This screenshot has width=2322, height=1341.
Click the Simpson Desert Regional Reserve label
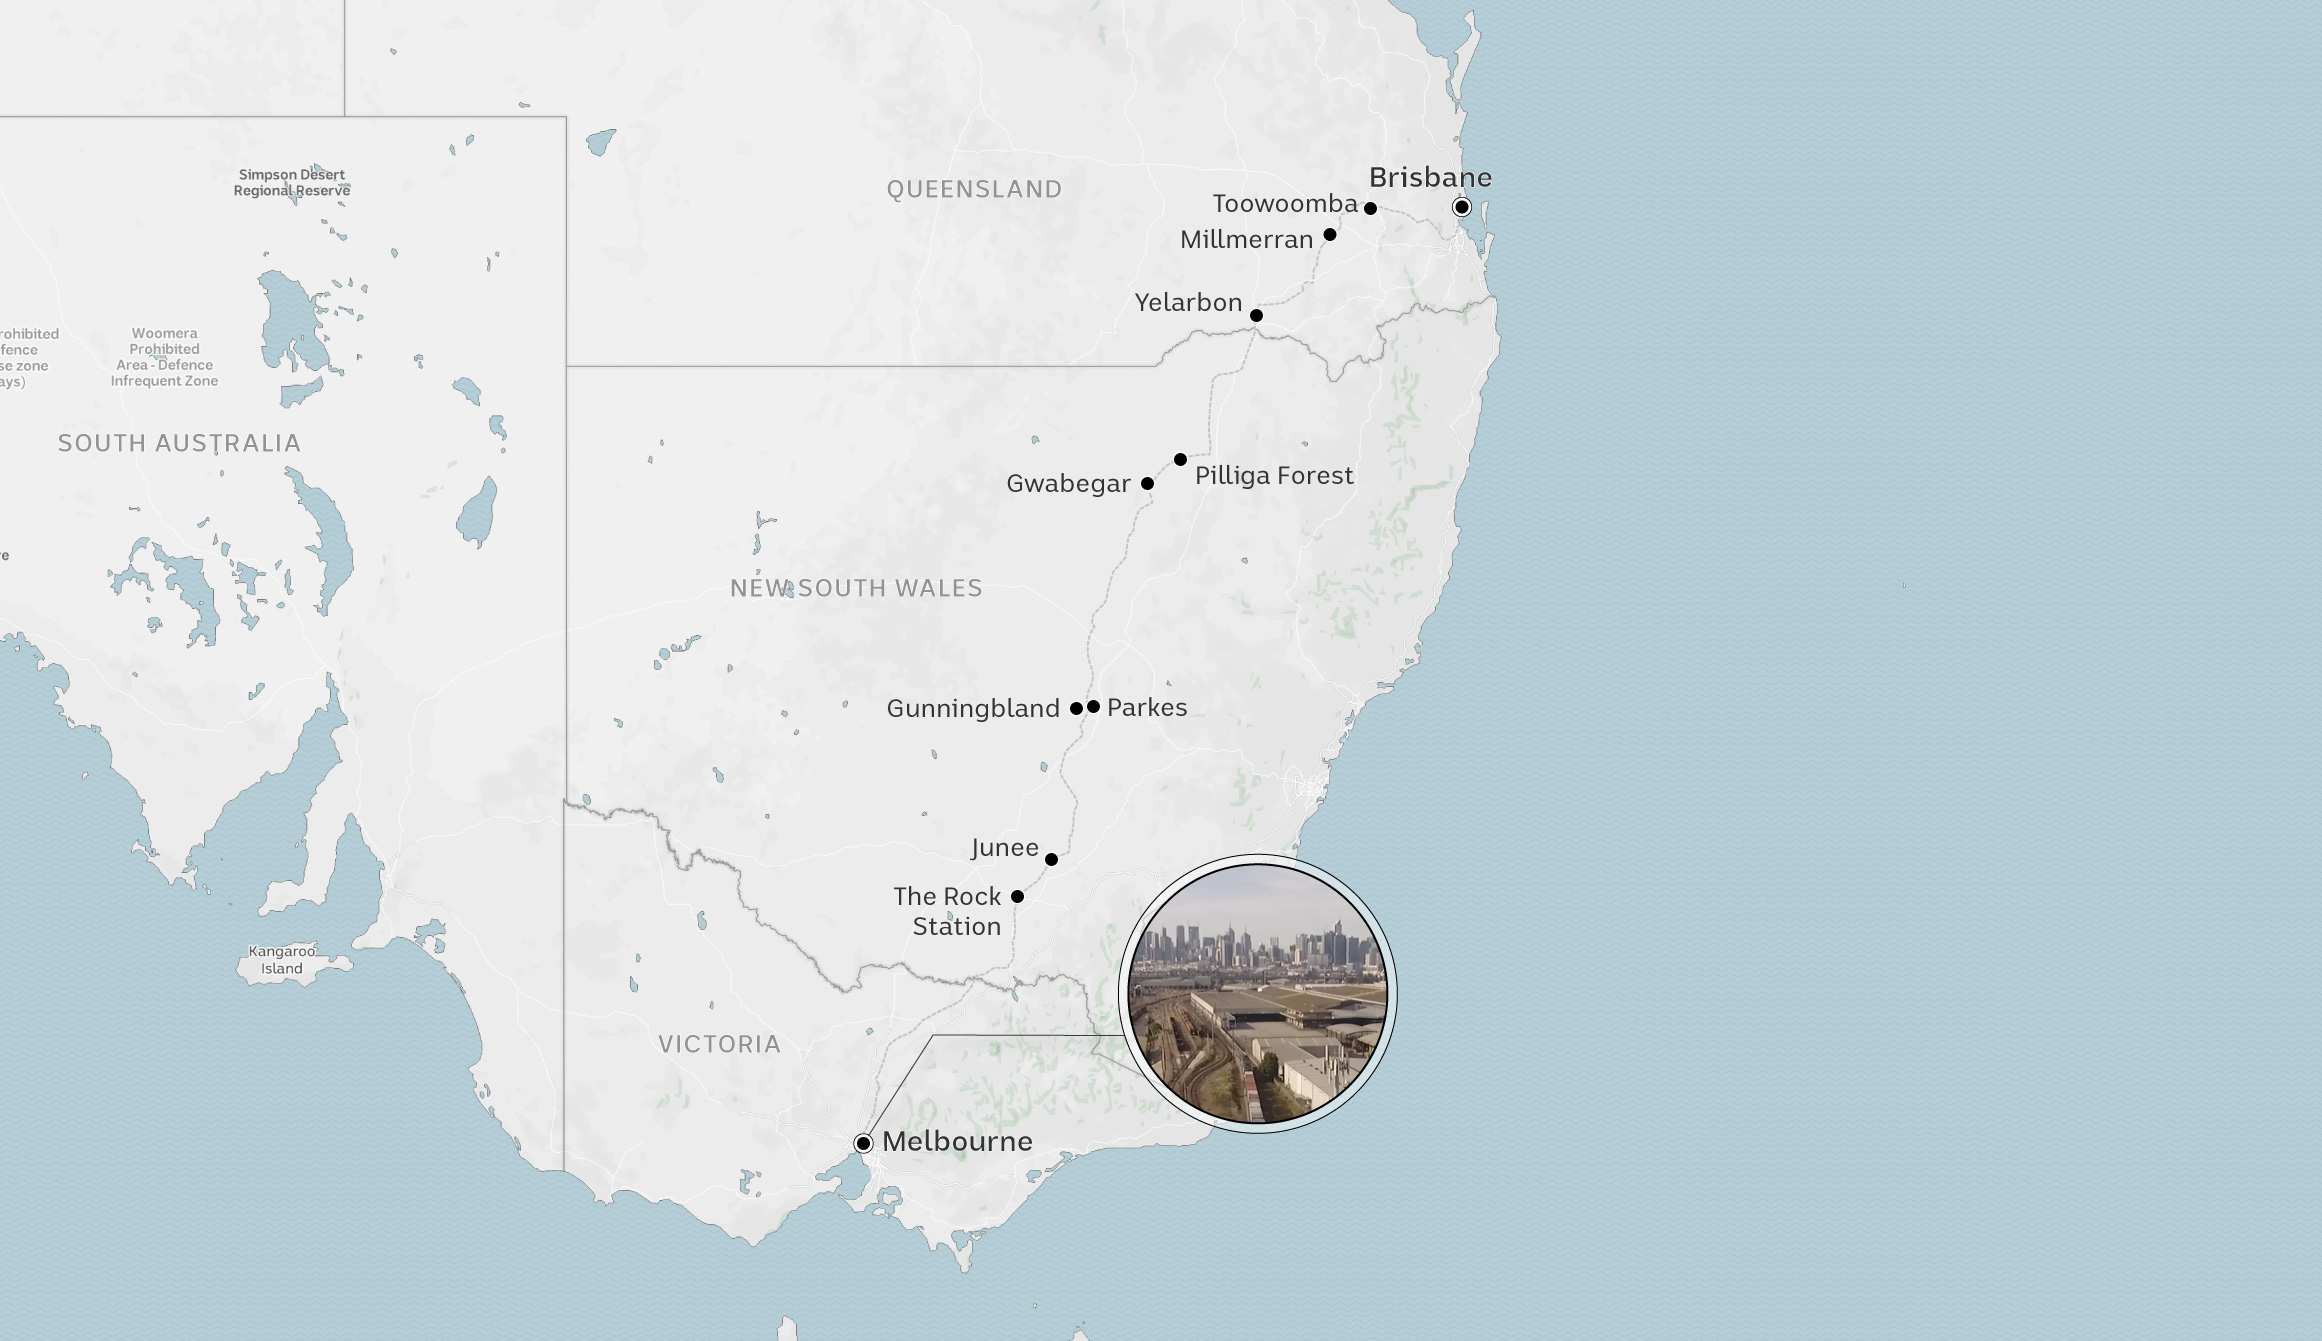[x=292, y=182]
